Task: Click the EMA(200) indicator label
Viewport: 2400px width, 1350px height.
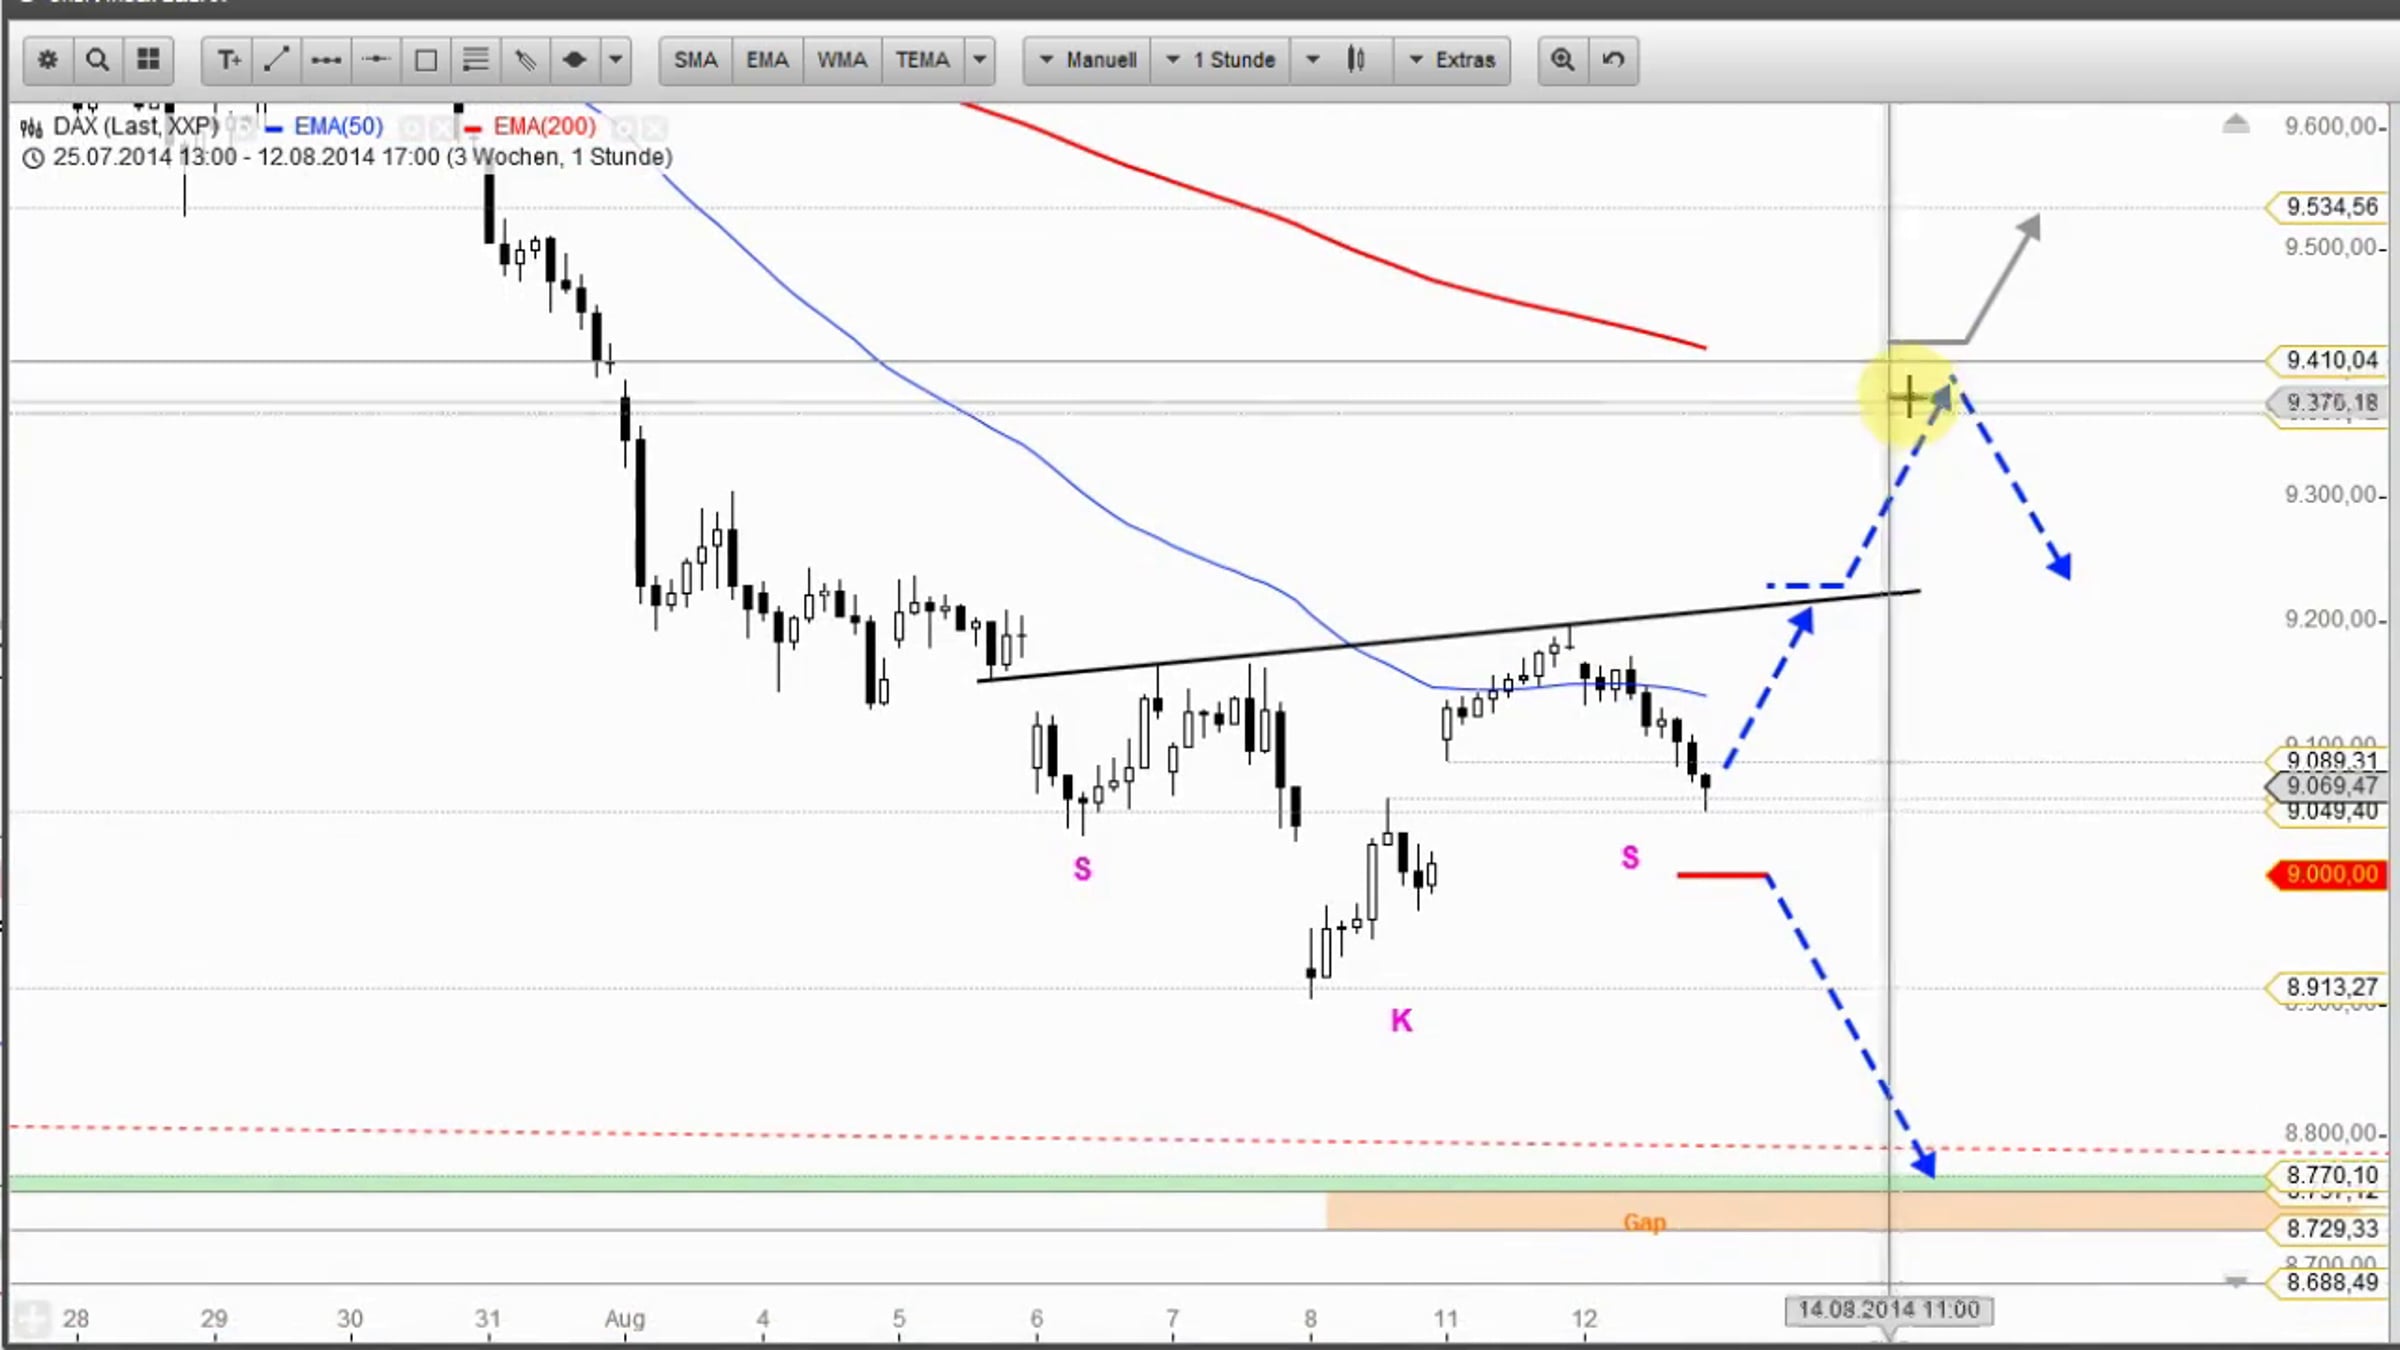Action: click(545, 126)
